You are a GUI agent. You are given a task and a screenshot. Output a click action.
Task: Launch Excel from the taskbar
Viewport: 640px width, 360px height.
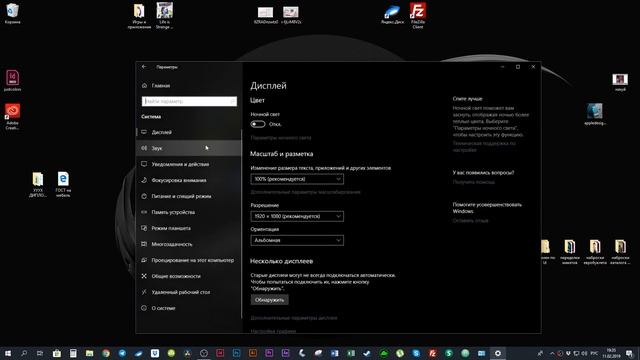[x=351, y=353]
